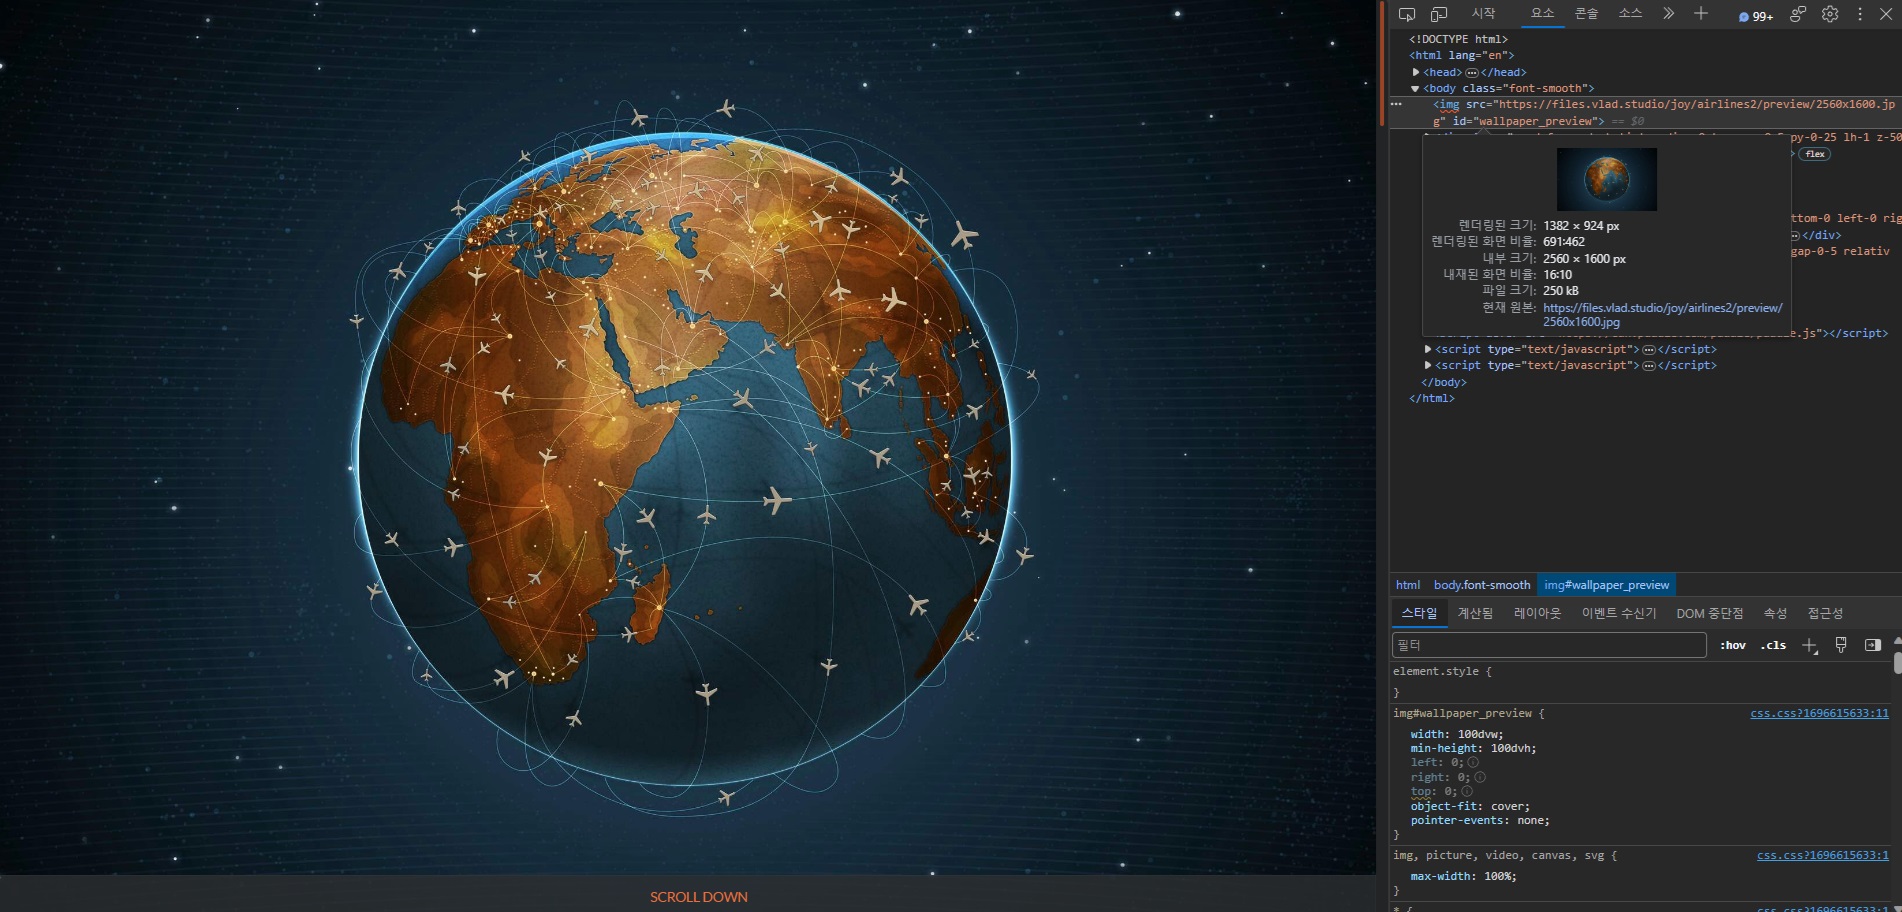Expand the head element node
Viewport: 1902px width, 912px height.
[1416, 72]
